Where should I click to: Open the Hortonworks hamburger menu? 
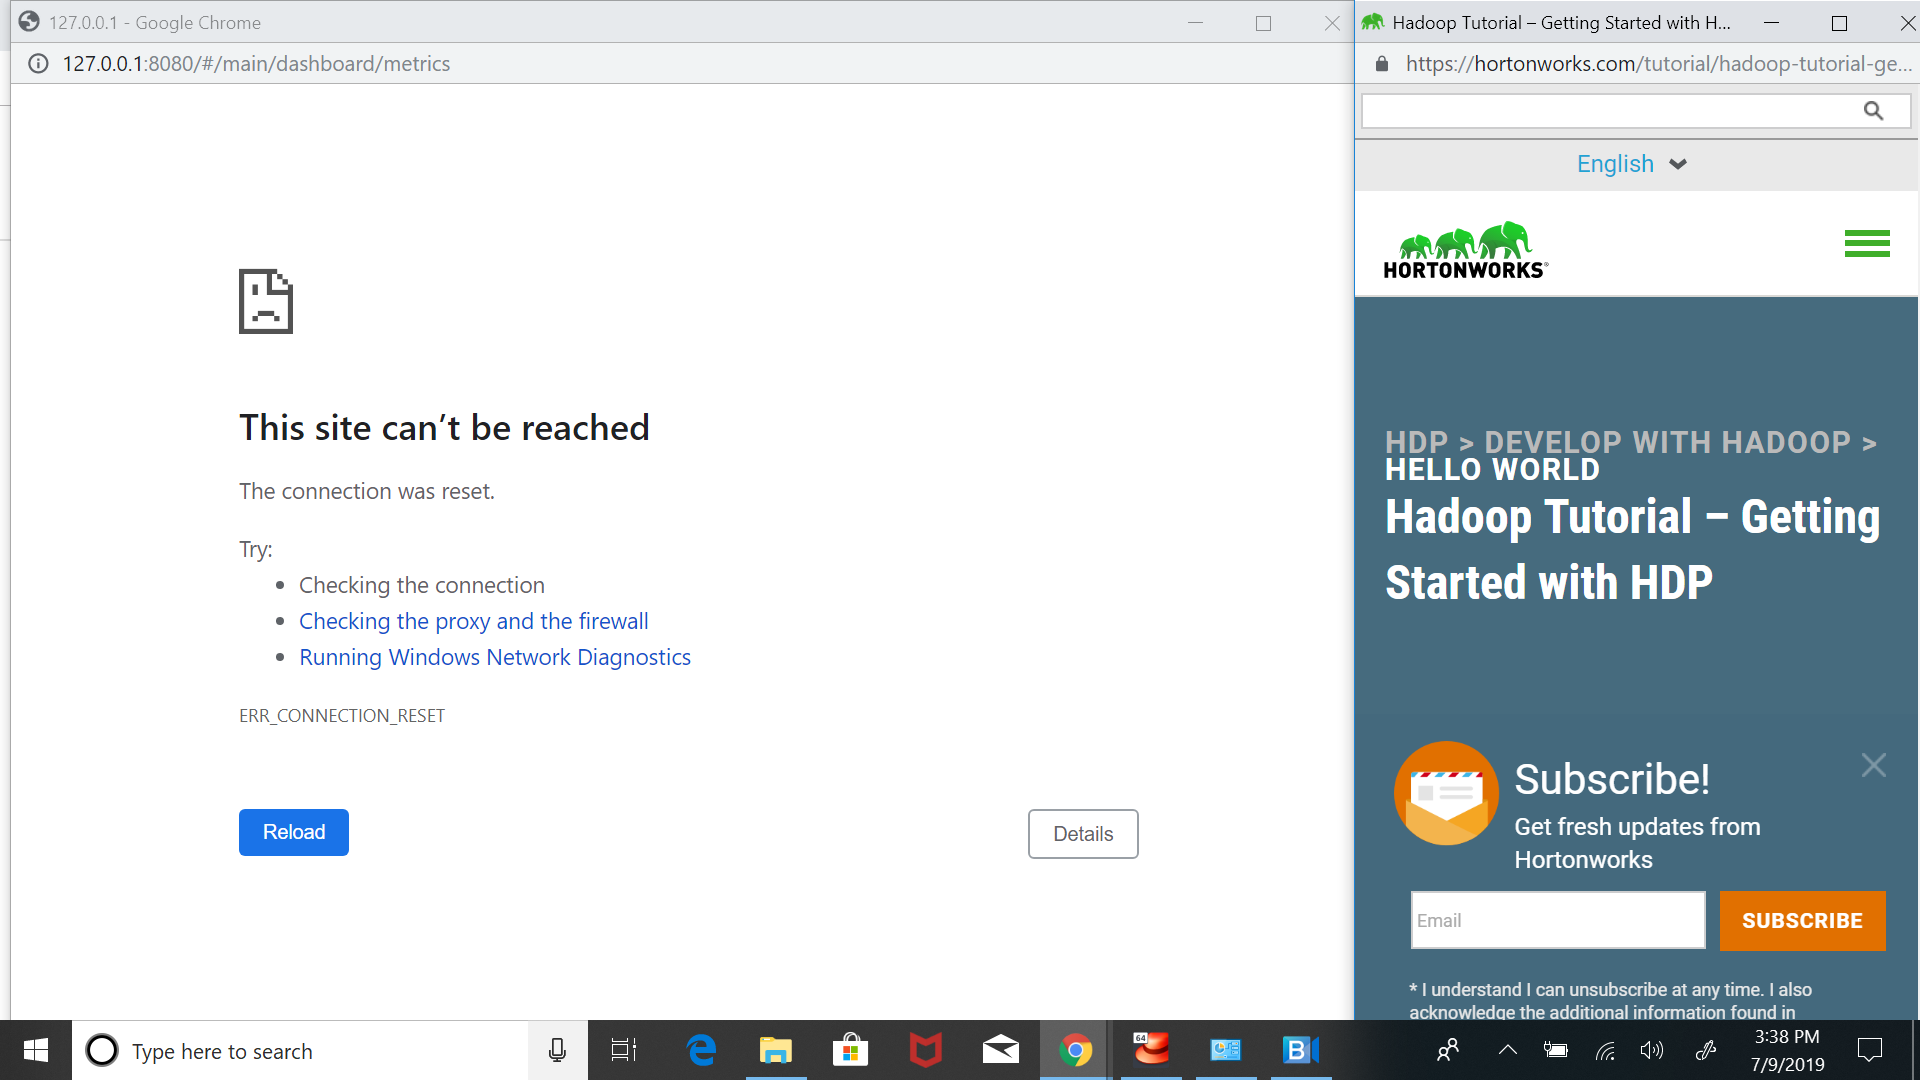[x=1866, y=243]
